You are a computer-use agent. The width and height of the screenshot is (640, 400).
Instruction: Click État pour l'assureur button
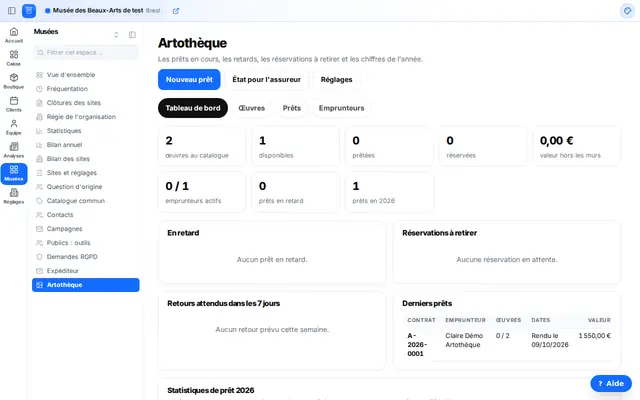pos(267,80)
